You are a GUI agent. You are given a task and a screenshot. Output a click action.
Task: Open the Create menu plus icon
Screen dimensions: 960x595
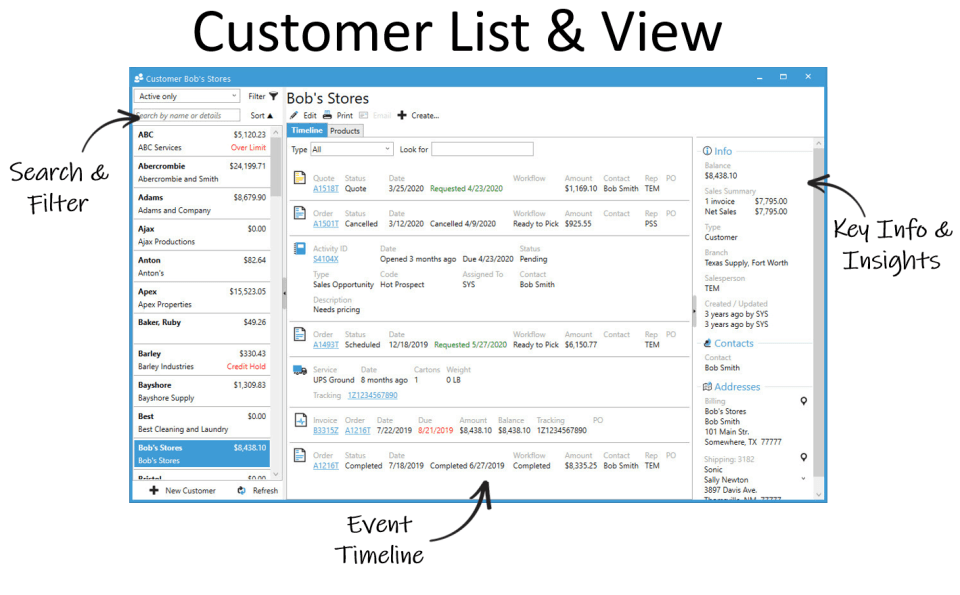pos(401,115)
